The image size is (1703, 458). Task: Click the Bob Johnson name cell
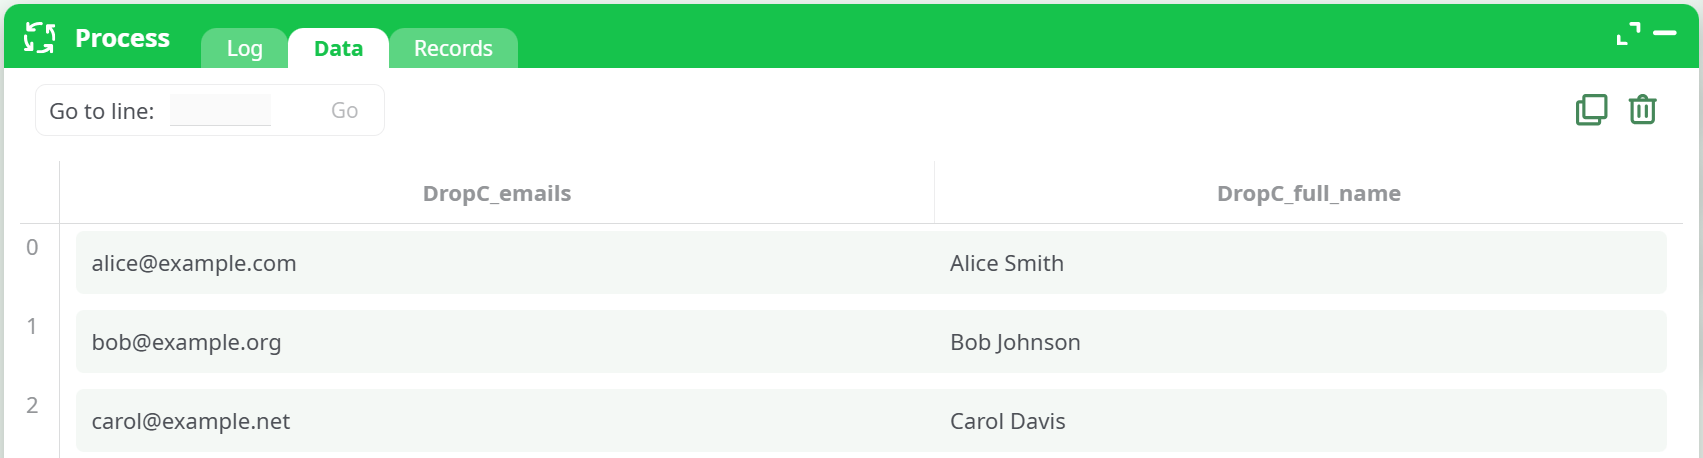tap(1015, 342)
